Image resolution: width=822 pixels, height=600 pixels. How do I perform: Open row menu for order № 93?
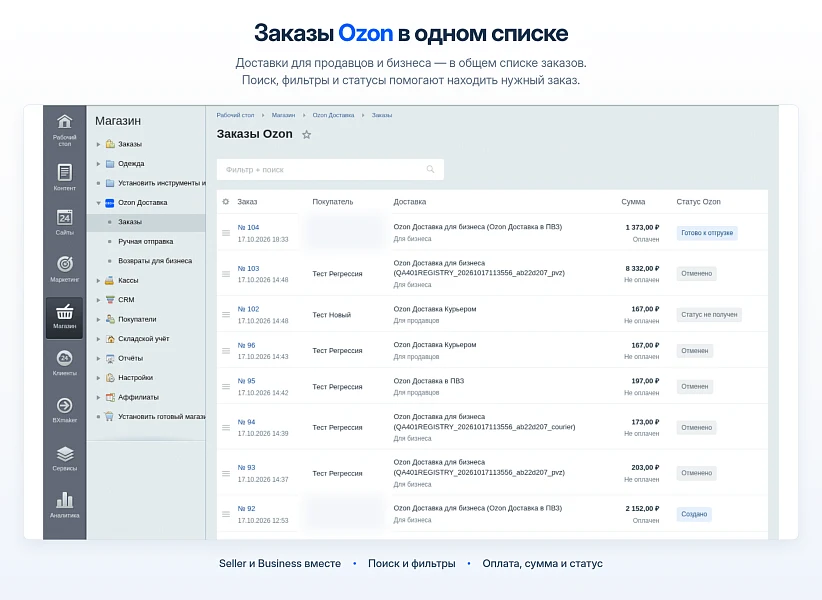coord(226,473)
